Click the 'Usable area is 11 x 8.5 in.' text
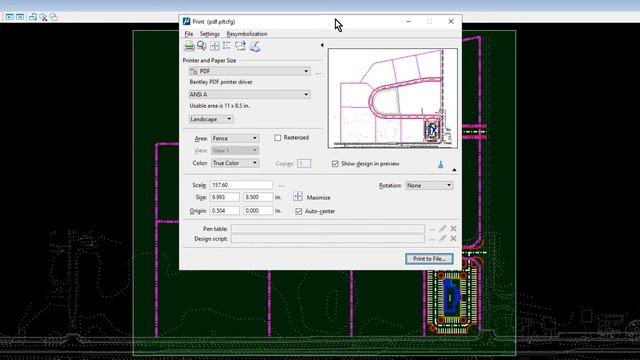This screenshot has width=640, height=360. 220,106
